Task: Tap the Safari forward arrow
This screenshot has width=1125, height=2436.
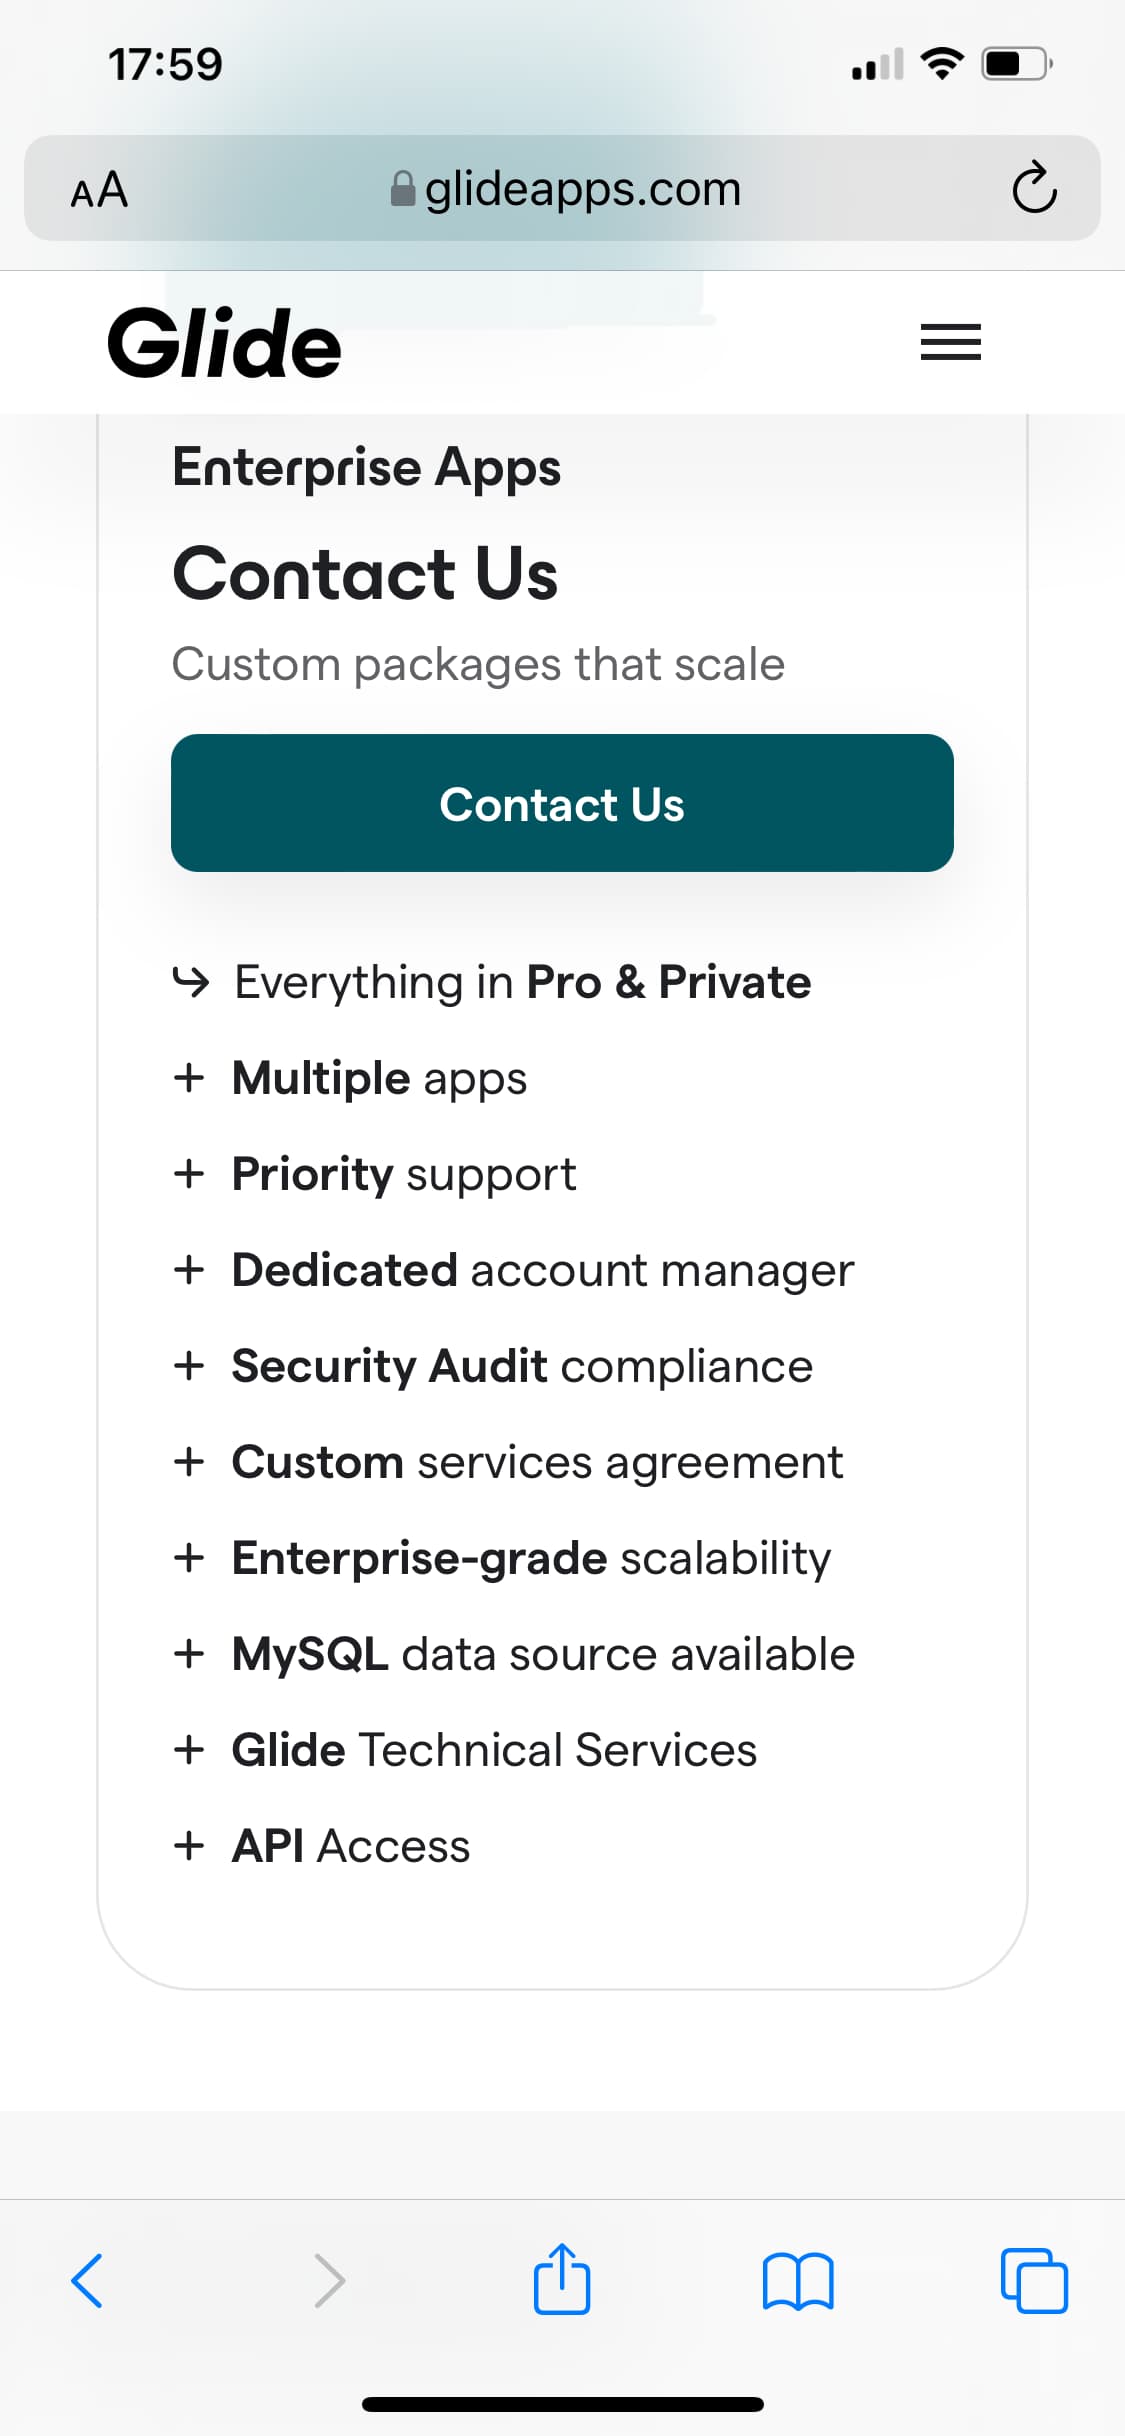Action: click(329, 2280)
